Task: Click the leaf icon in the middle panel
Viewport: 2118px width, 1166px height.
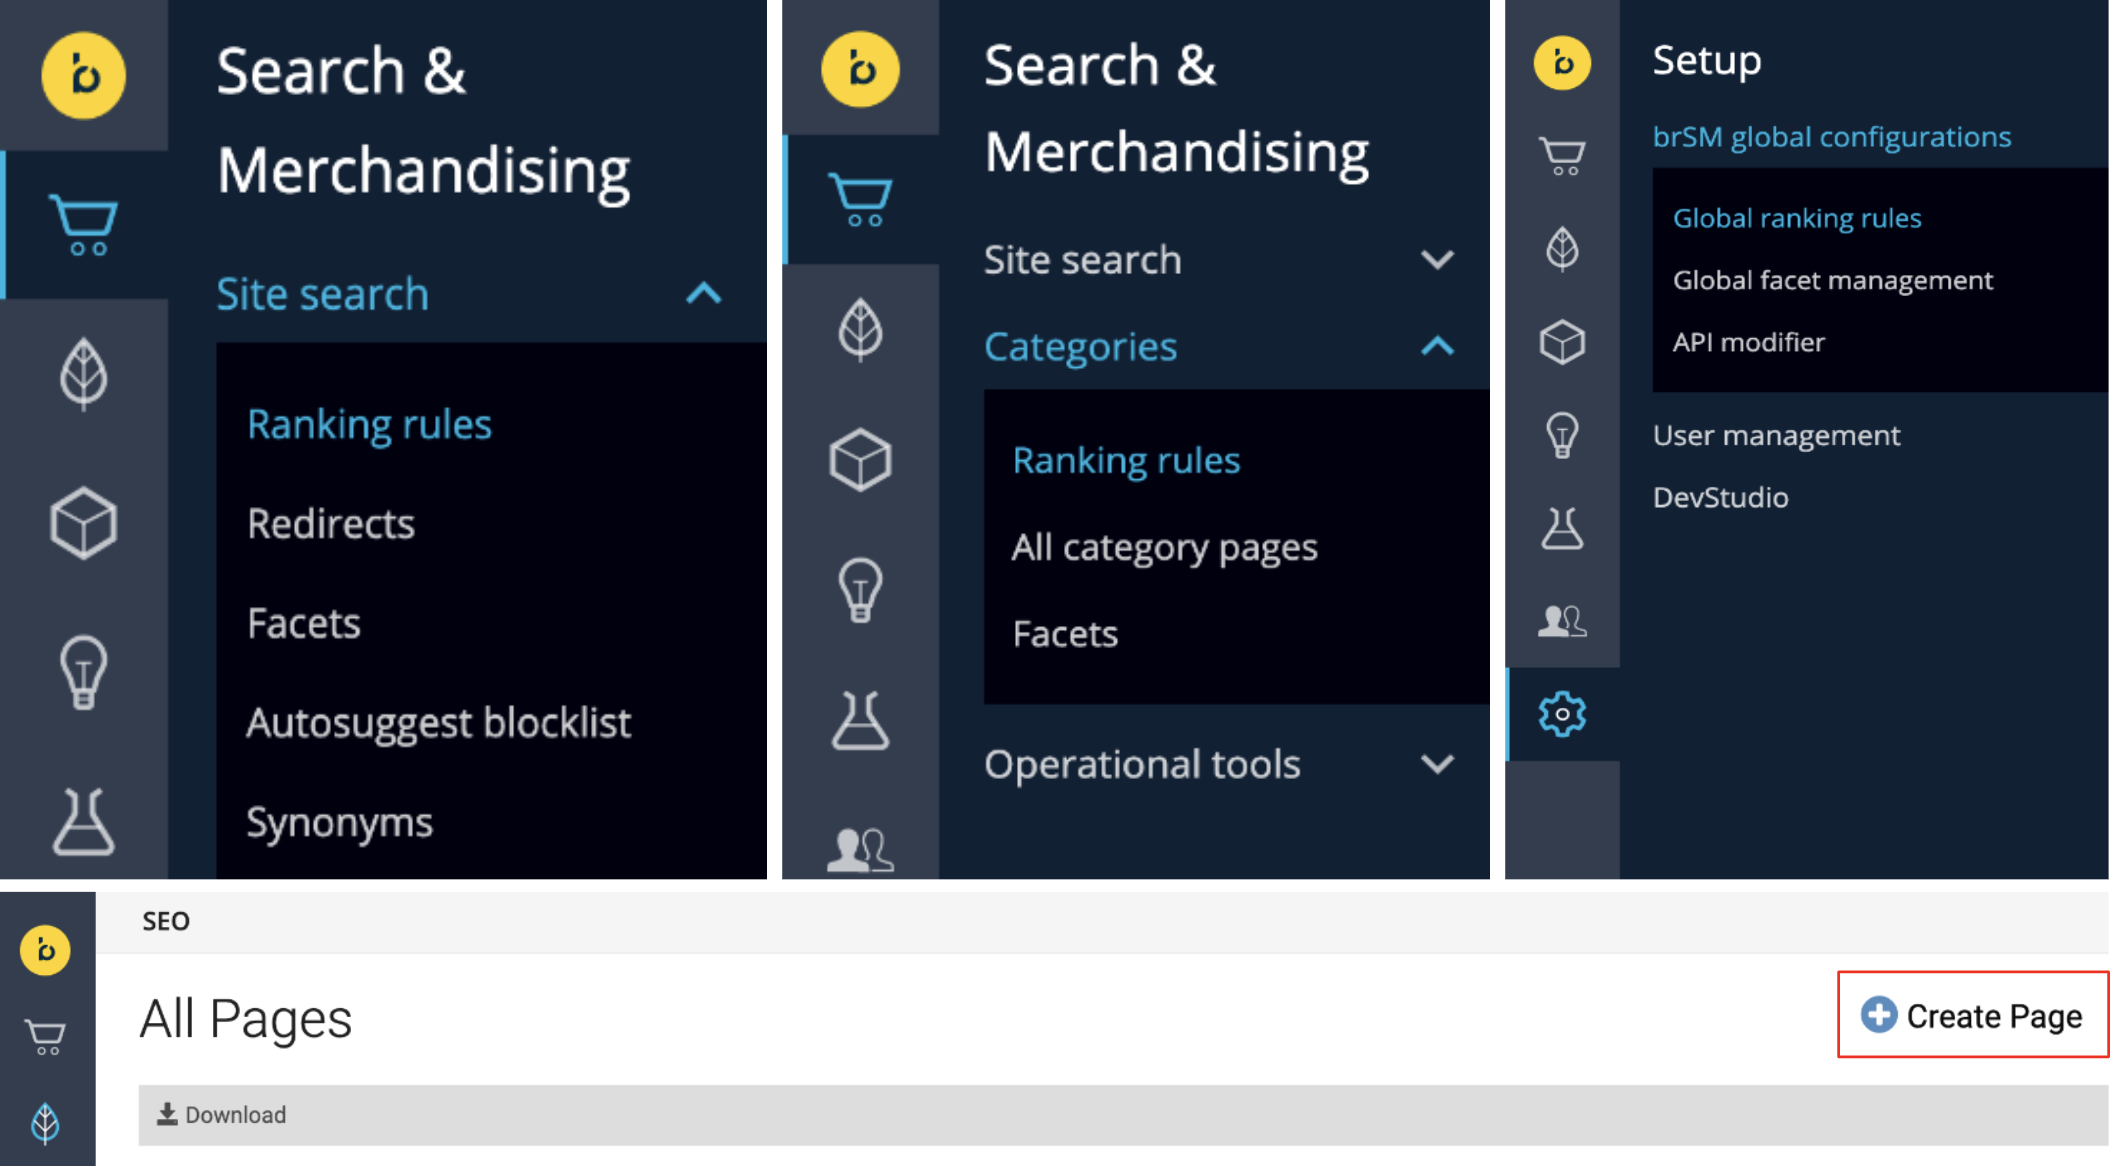Action: click(860, 329)
